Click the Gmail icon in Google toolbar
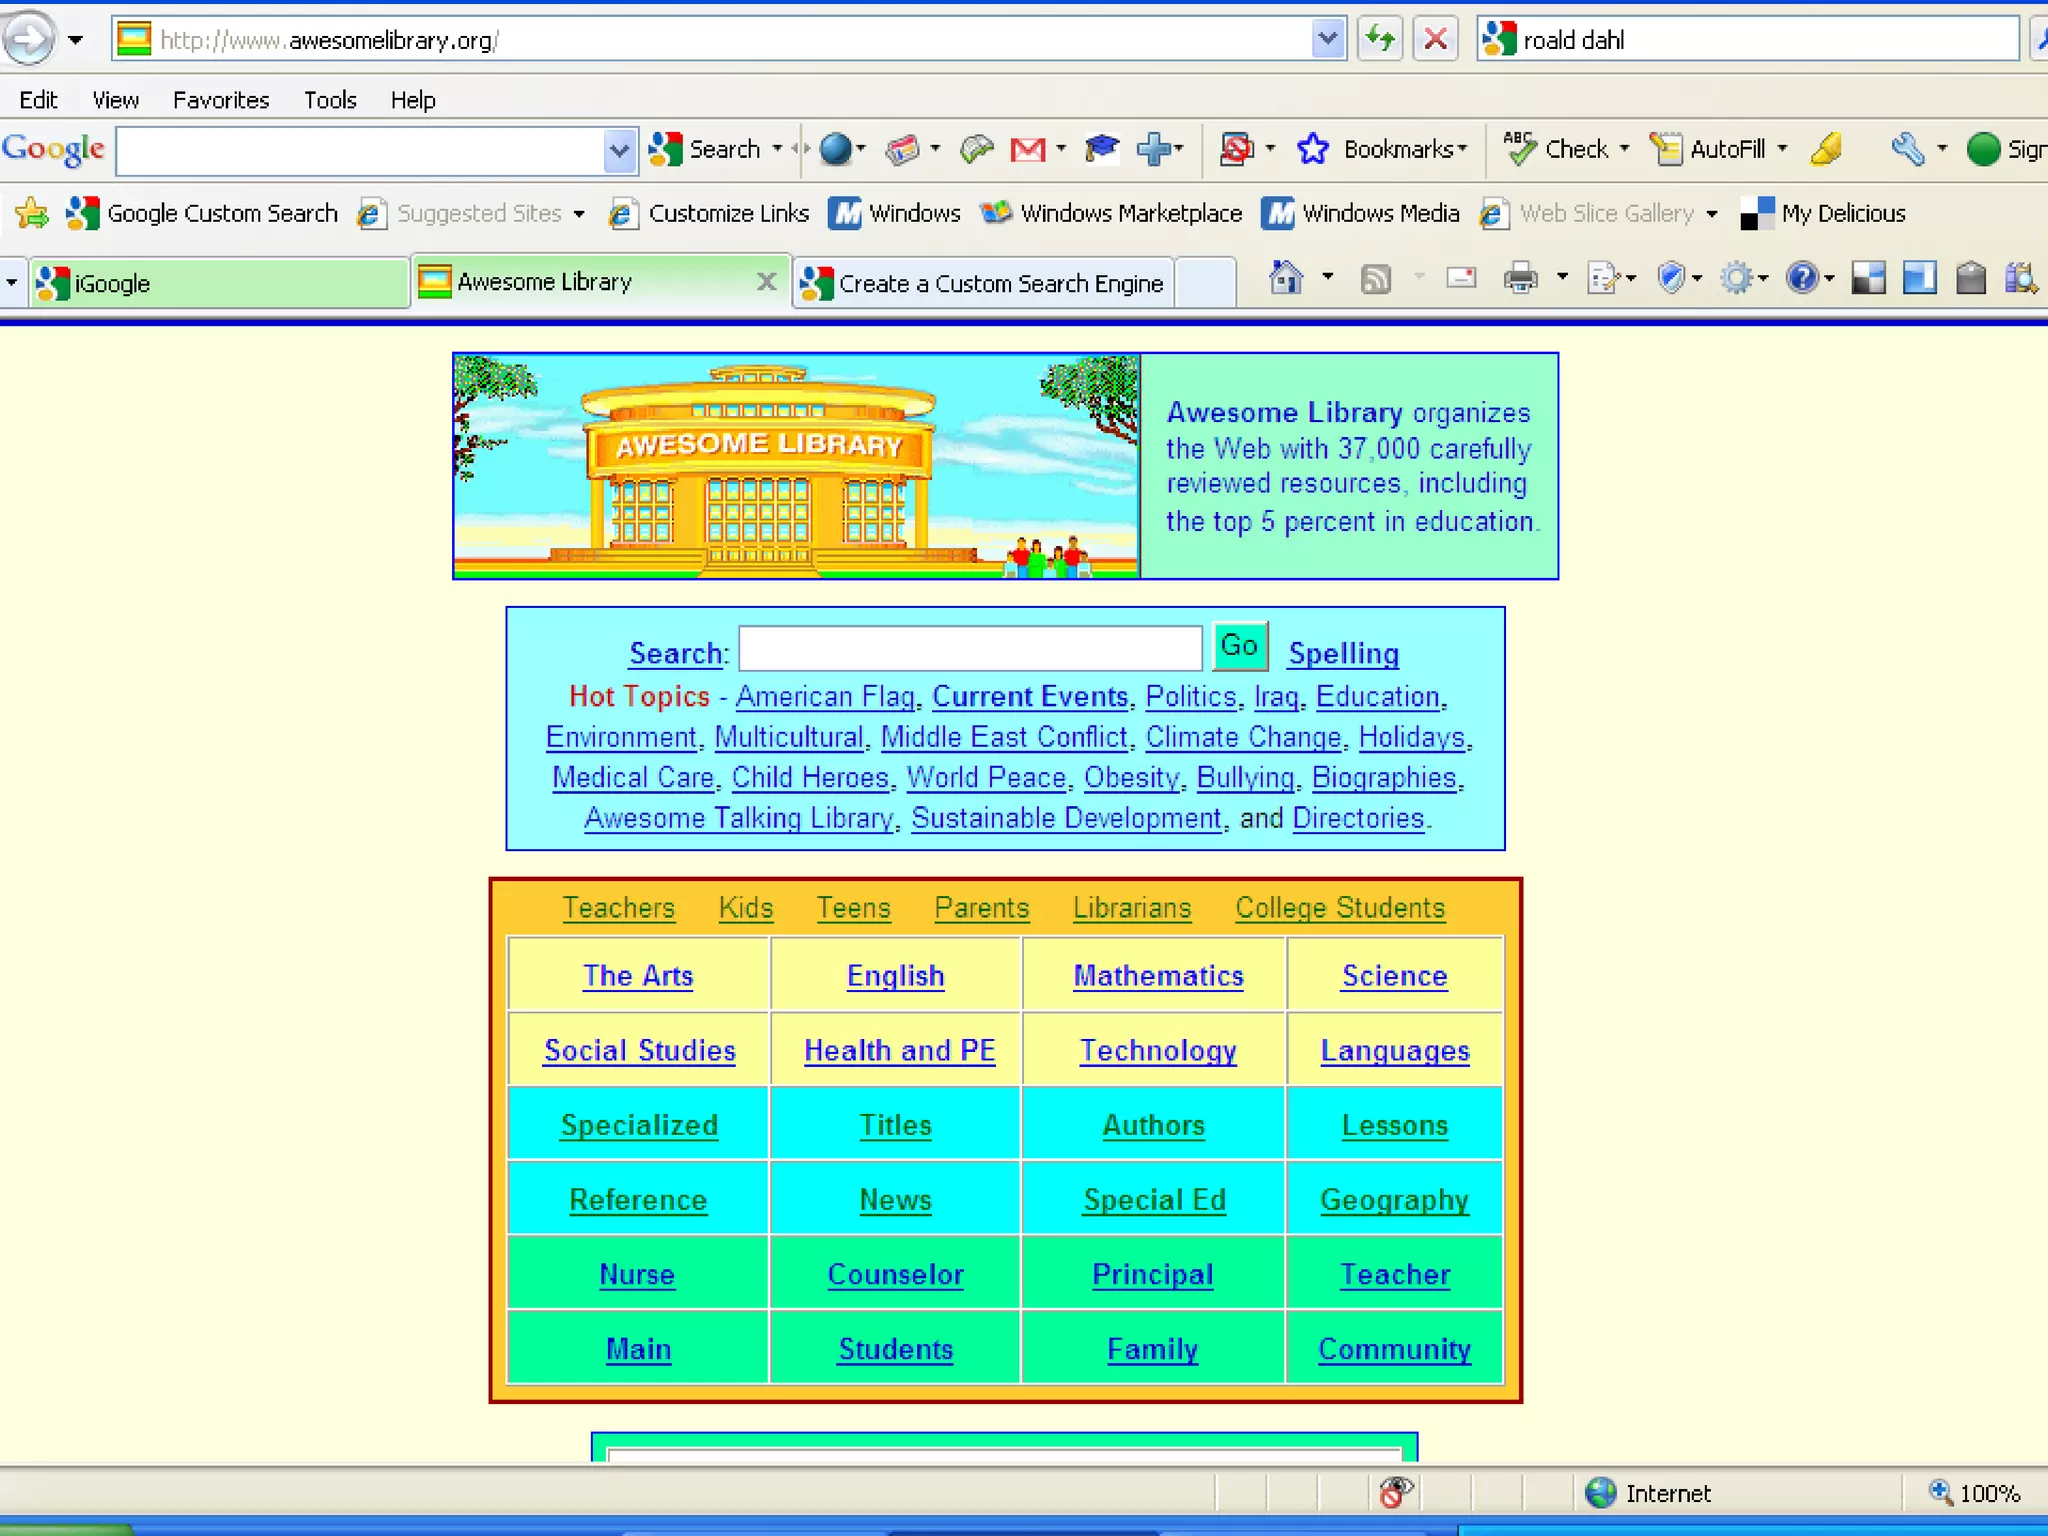Screen dimensions: 2048x1536 coord(1028,150)
